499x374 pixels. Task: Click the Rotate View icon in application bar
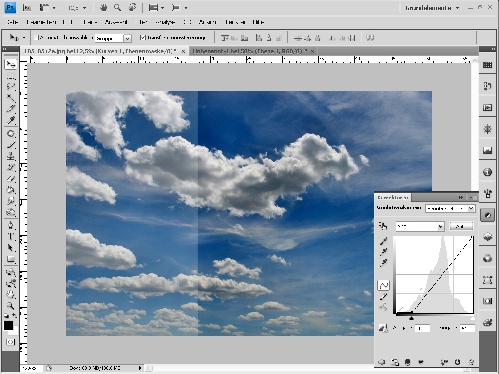tap(132, 8)
